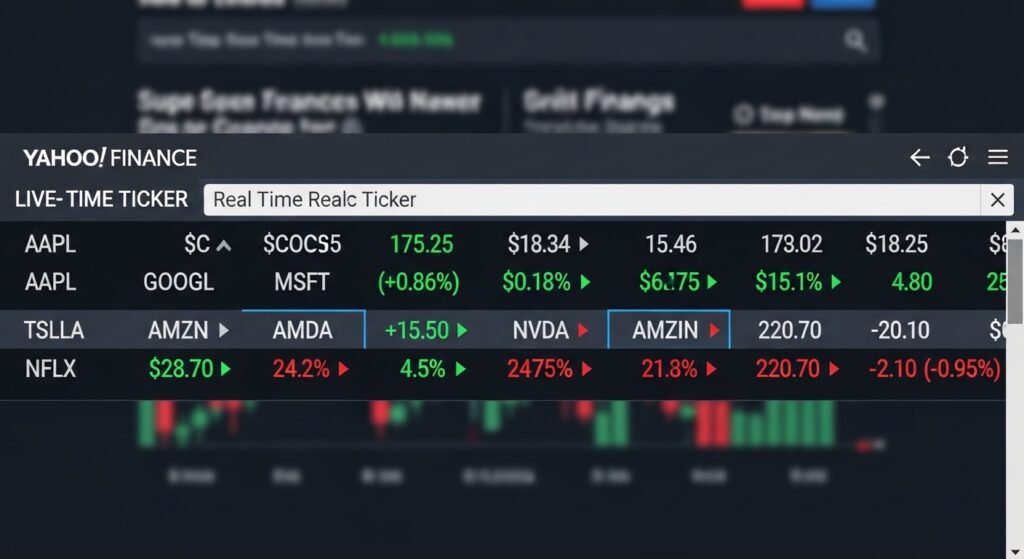Screen dimensions: 1024x559
Task: Click into the Real Time Ticker search field
Action: [590, 200]
